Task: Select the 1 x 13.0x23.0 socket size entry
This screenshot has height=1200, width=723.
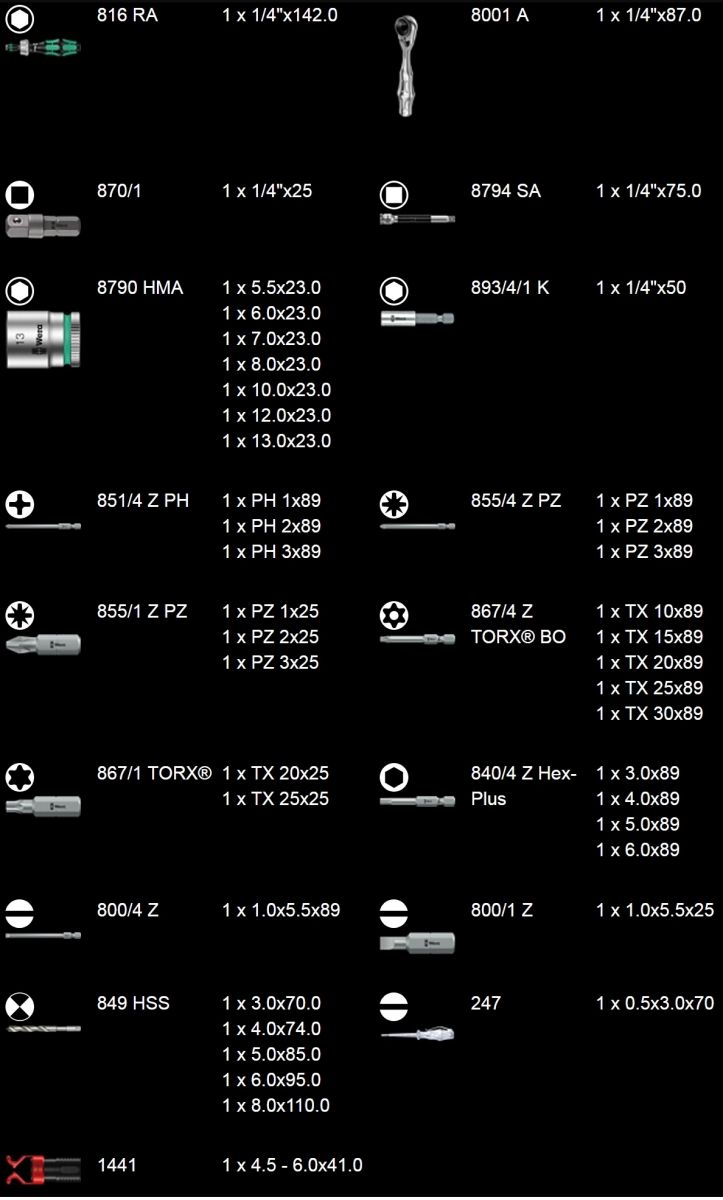Action: point(276,441)
